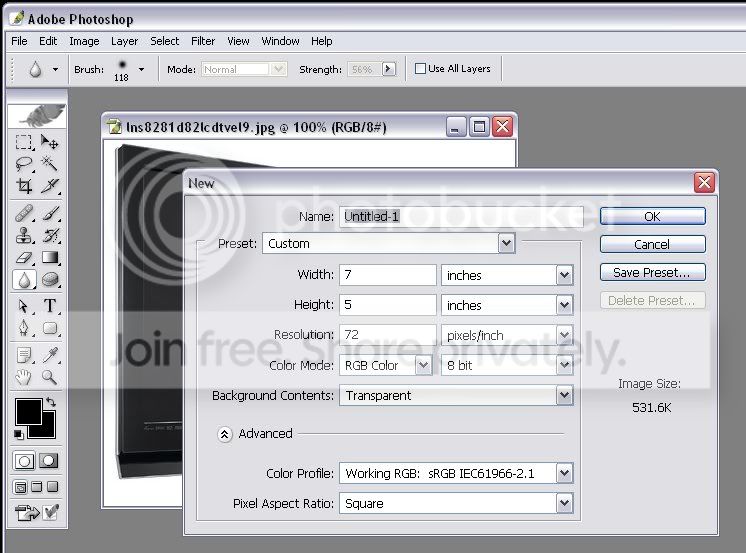Select the Brush tool in toolbox
The height and width of the screenshot is (553, 746).
tap(49, 213)
